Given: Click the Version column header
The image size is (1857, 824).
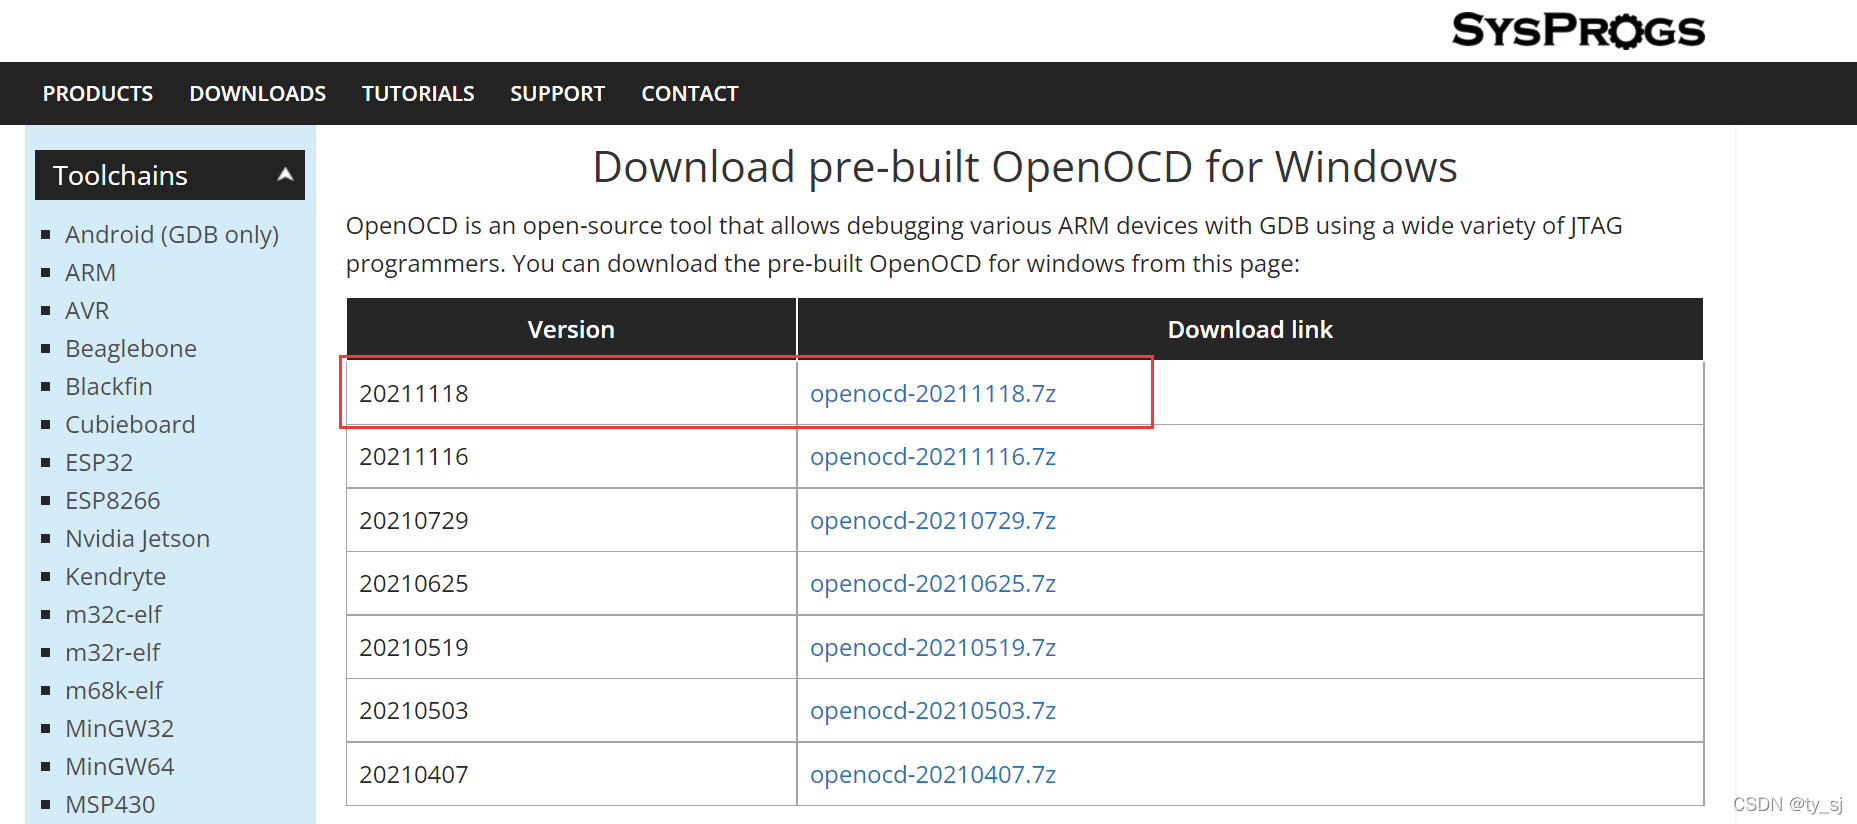Looking at the screenshot, I should pyautogui.click(x=571, y=329).
